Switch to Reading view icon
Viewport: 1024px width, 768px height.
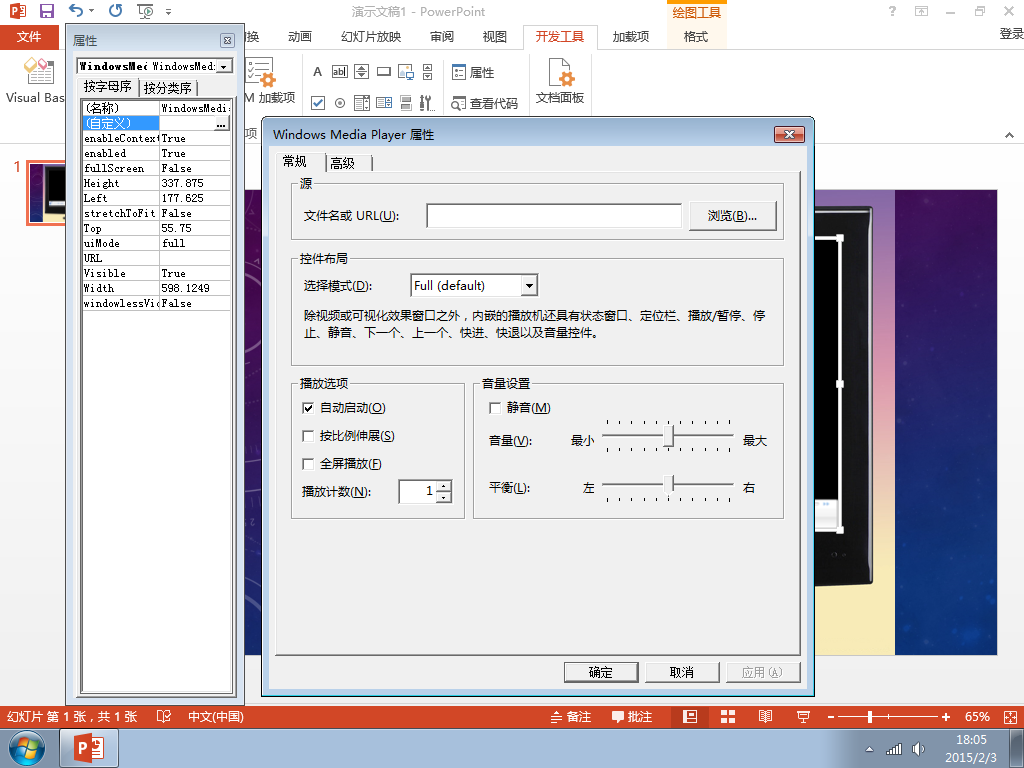pyautogui.click(x=765, y=717)
